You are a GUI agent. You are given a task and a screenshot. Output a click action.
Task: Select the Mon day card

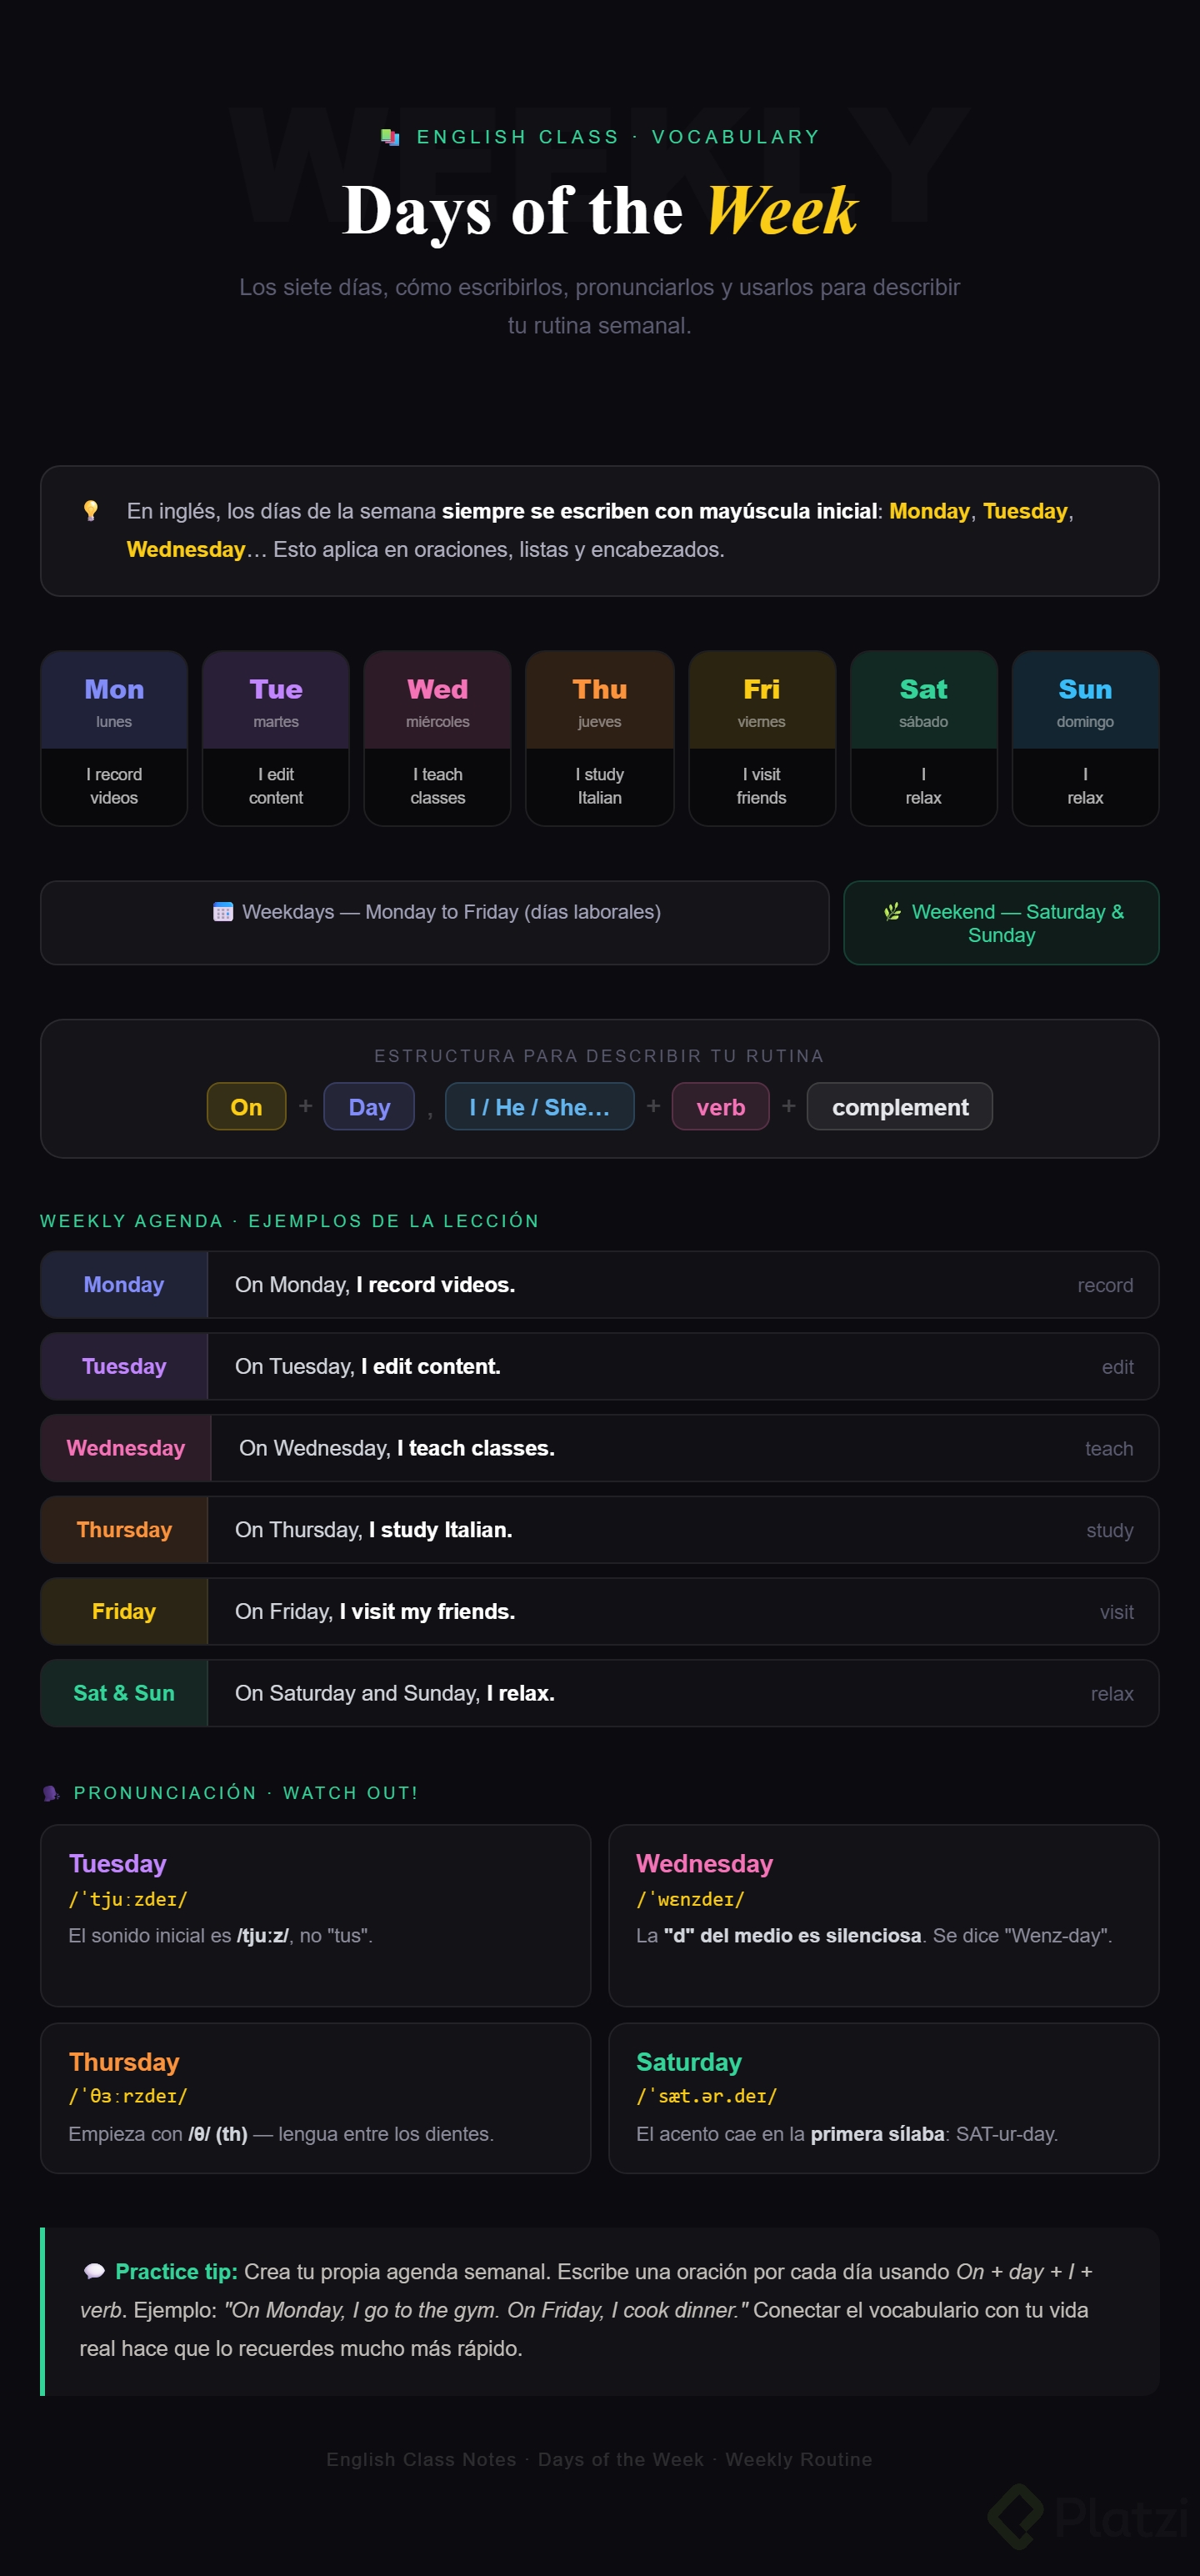pyautogui.click(x=114, y=738)
